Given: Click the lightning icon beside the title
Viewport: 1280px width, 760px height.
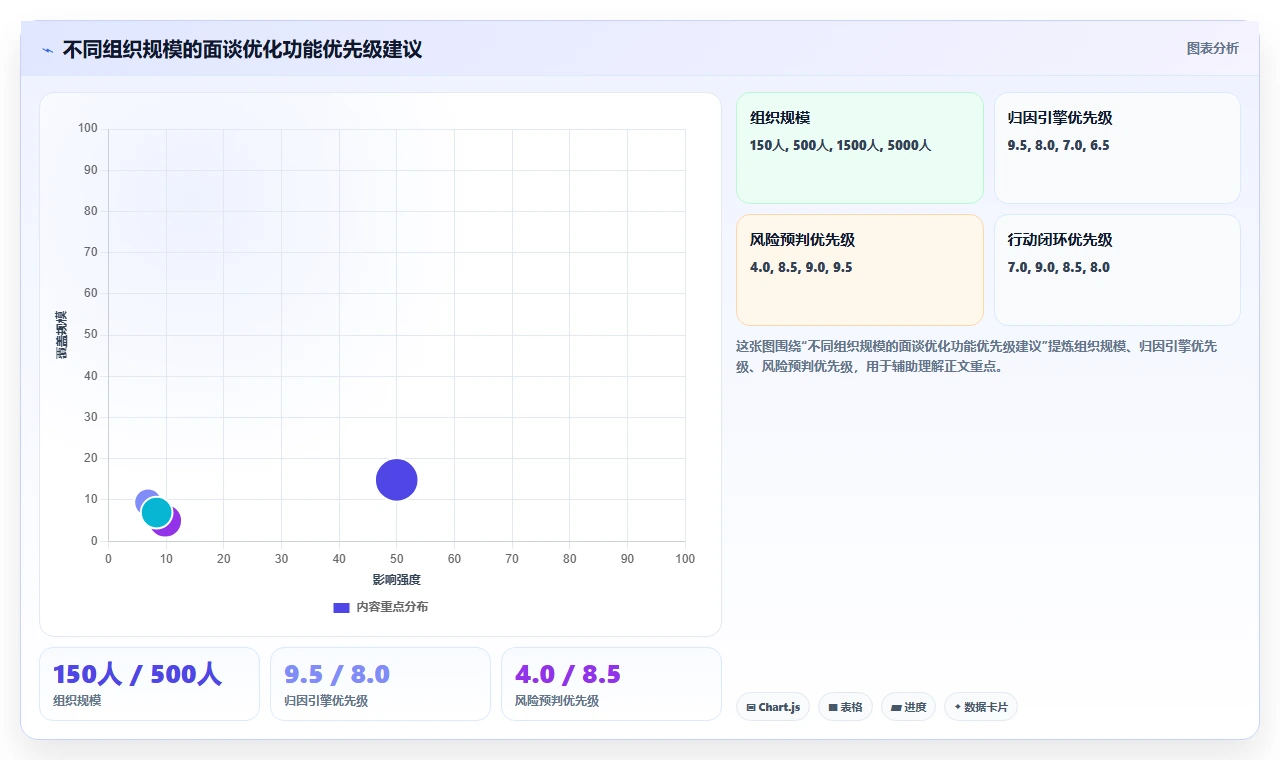Looking at the screenshot, I should pos(48,50).
